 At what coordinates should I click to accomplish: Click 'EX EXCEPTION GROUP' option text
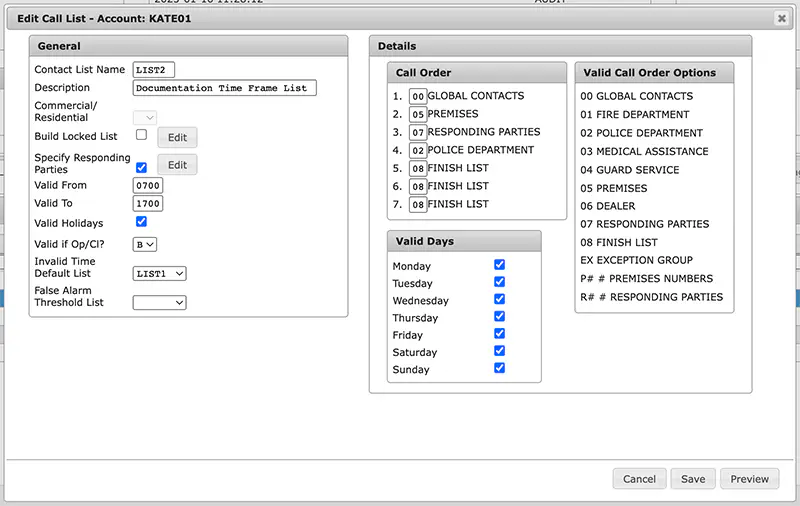pos(636,260)
